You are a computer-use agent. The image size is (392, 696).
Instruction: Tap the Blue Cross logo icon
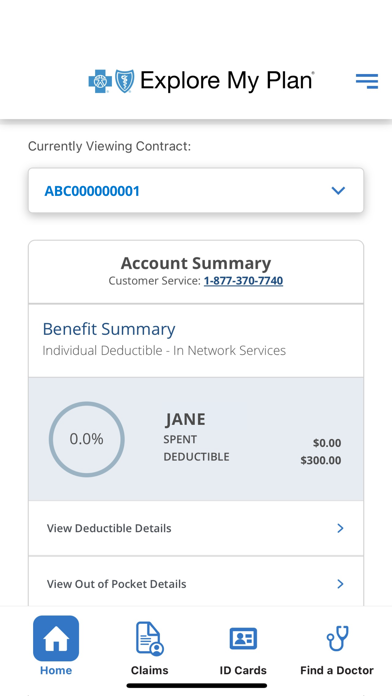[100, 81]
